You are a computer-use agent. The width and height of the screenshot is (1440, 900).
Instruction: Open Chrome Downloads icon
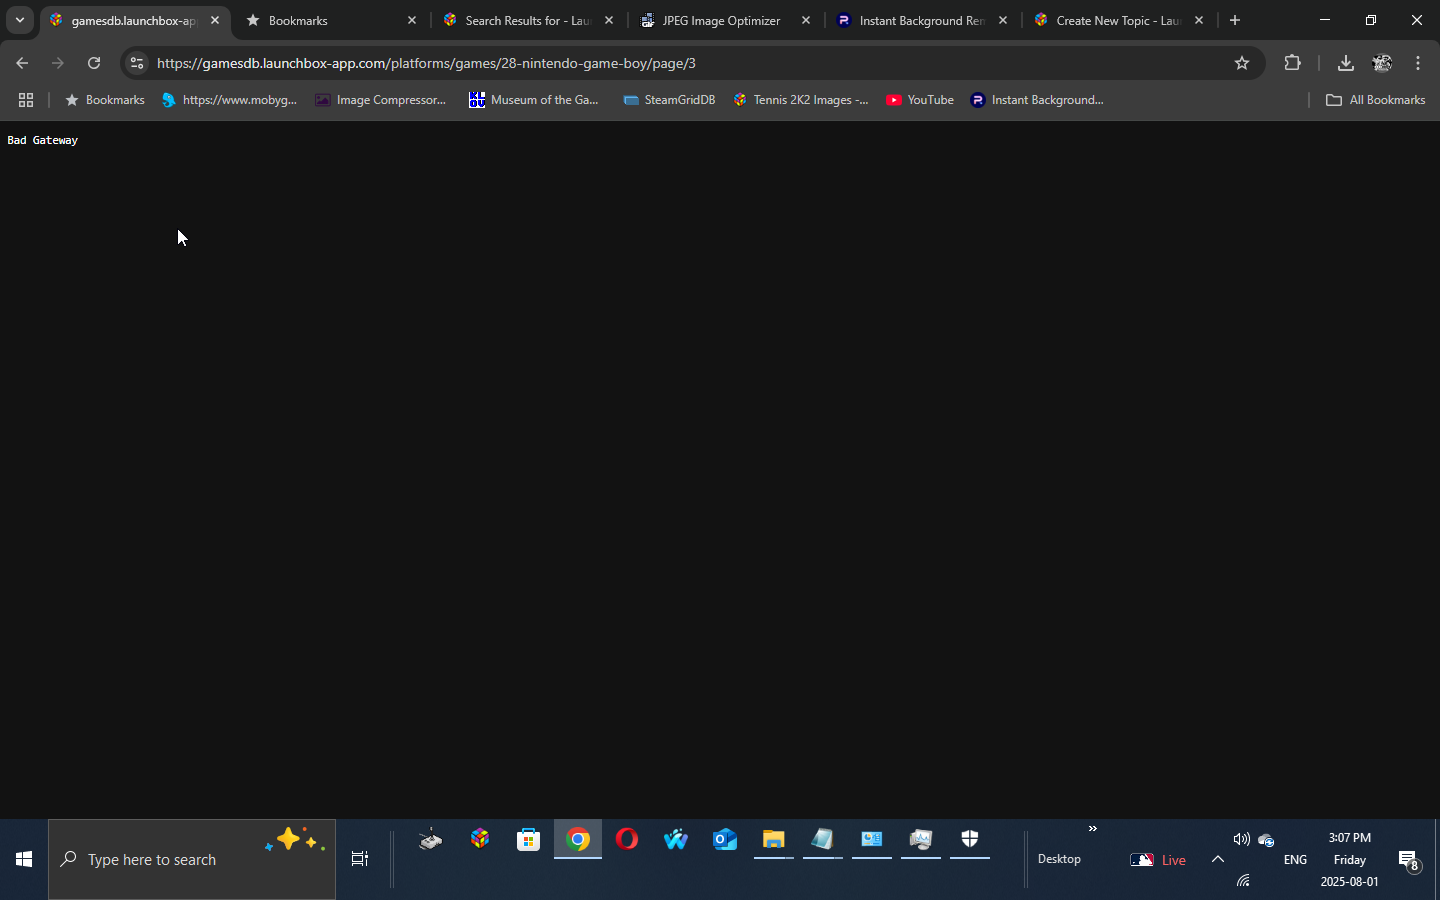point(1346,63)
